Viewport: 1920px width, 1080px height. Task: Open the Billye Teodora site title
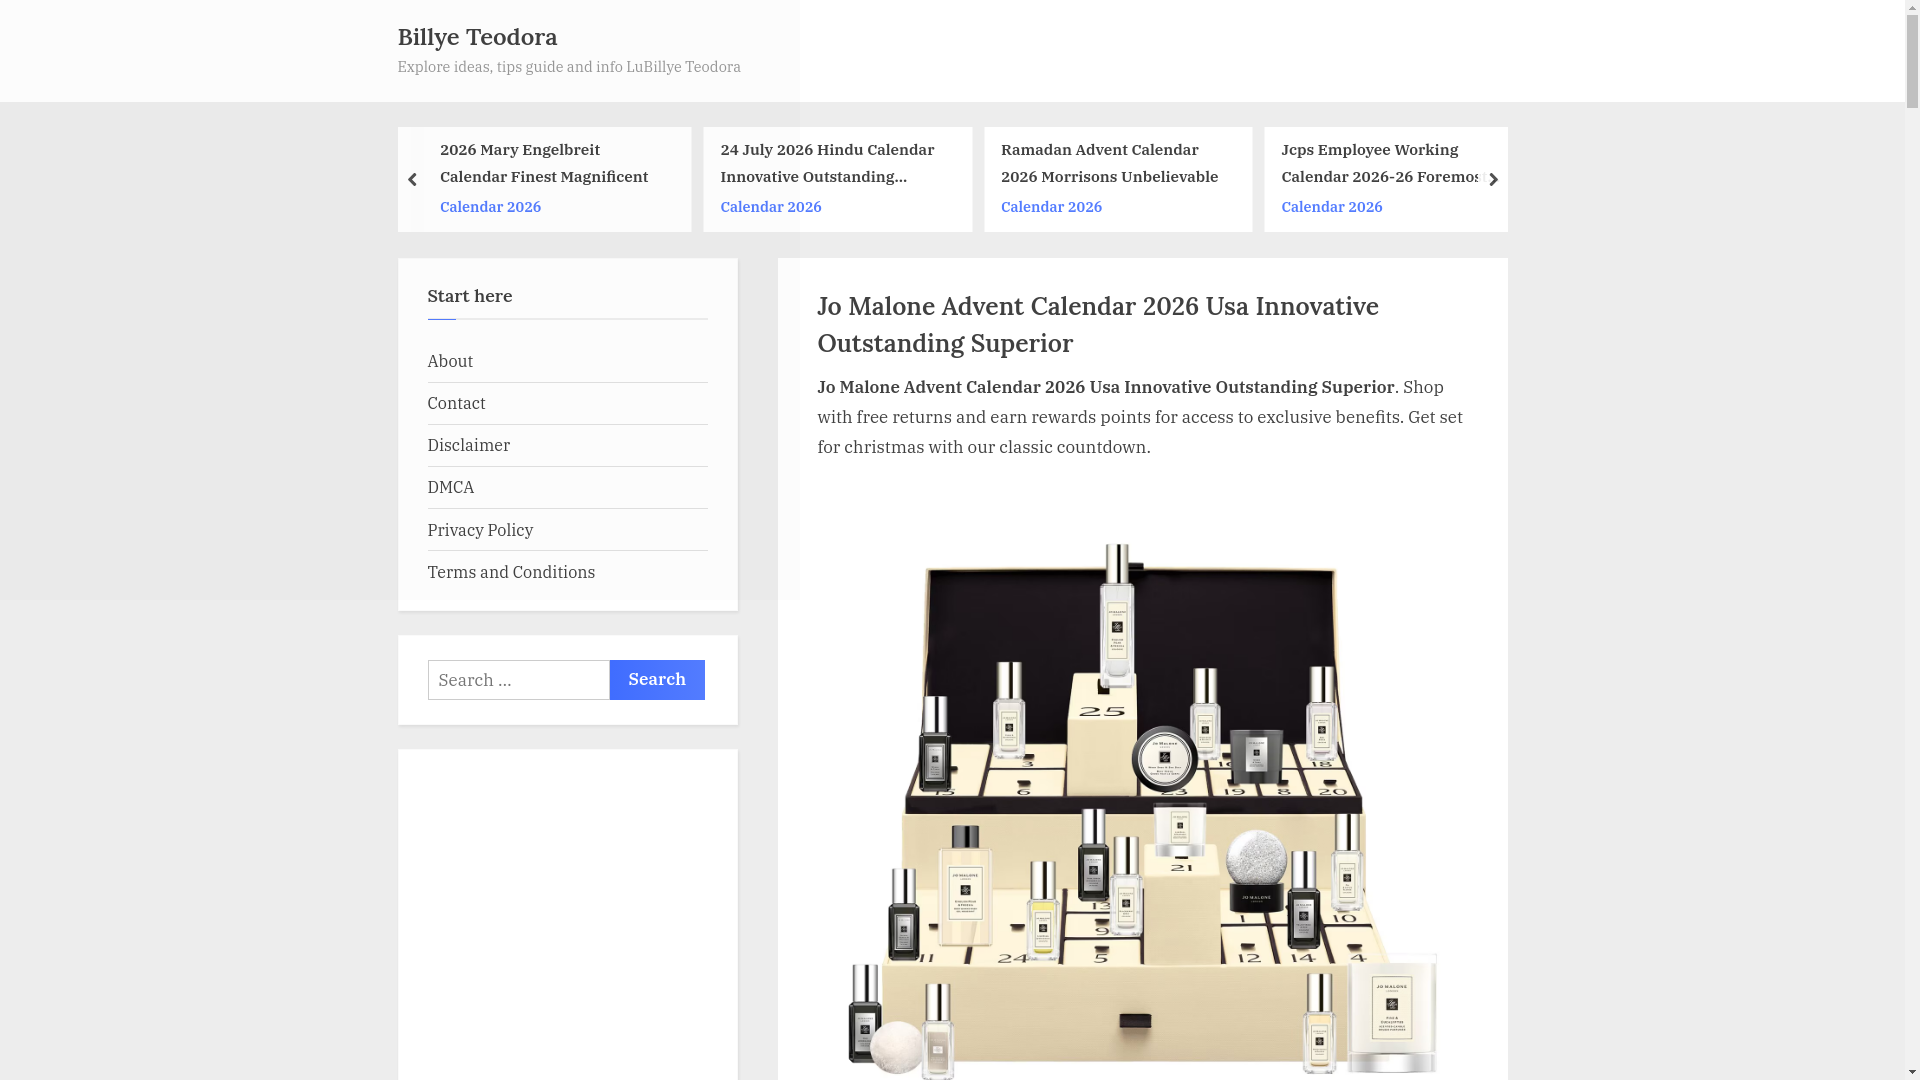click(x=477, y=37)
